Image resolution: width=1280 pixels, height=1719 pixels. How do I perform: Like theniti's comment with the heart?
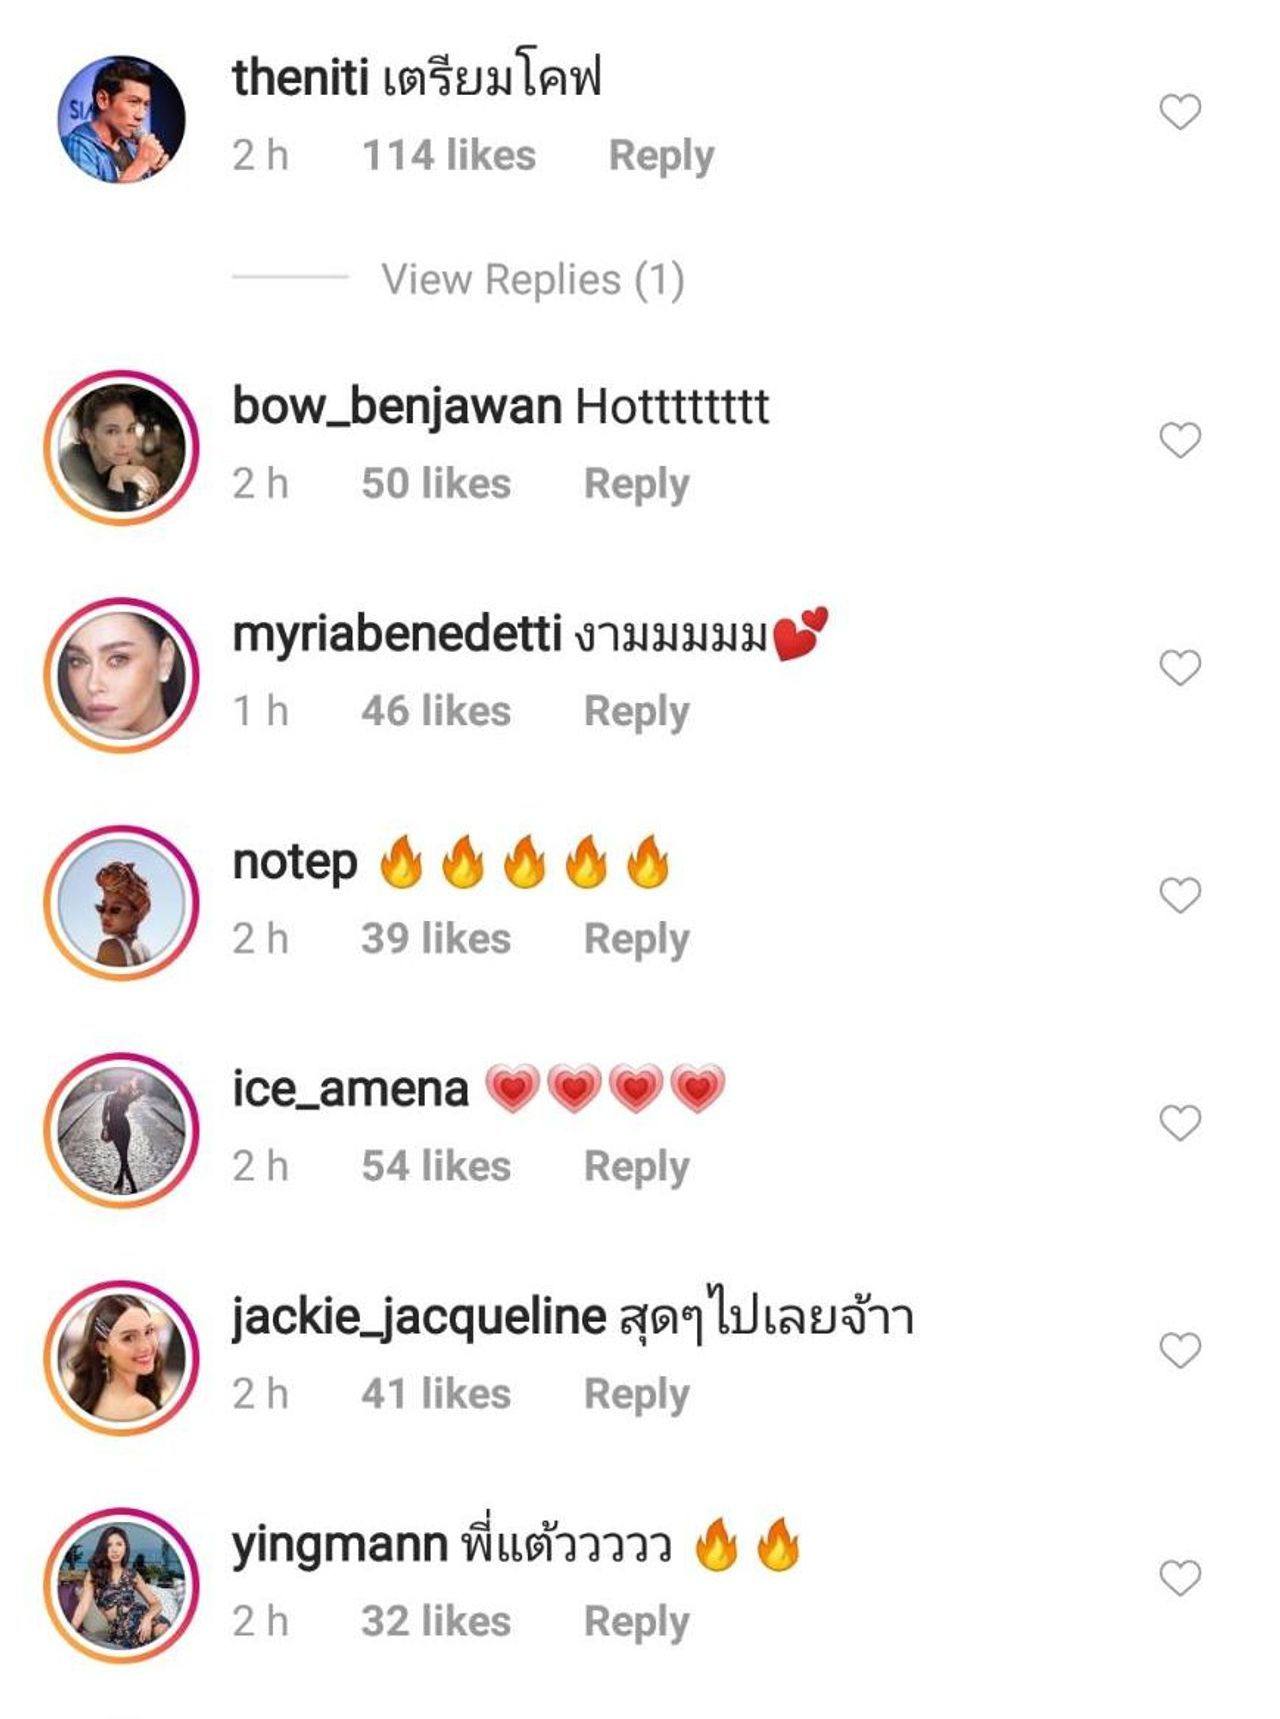[x=1180, y=112]
